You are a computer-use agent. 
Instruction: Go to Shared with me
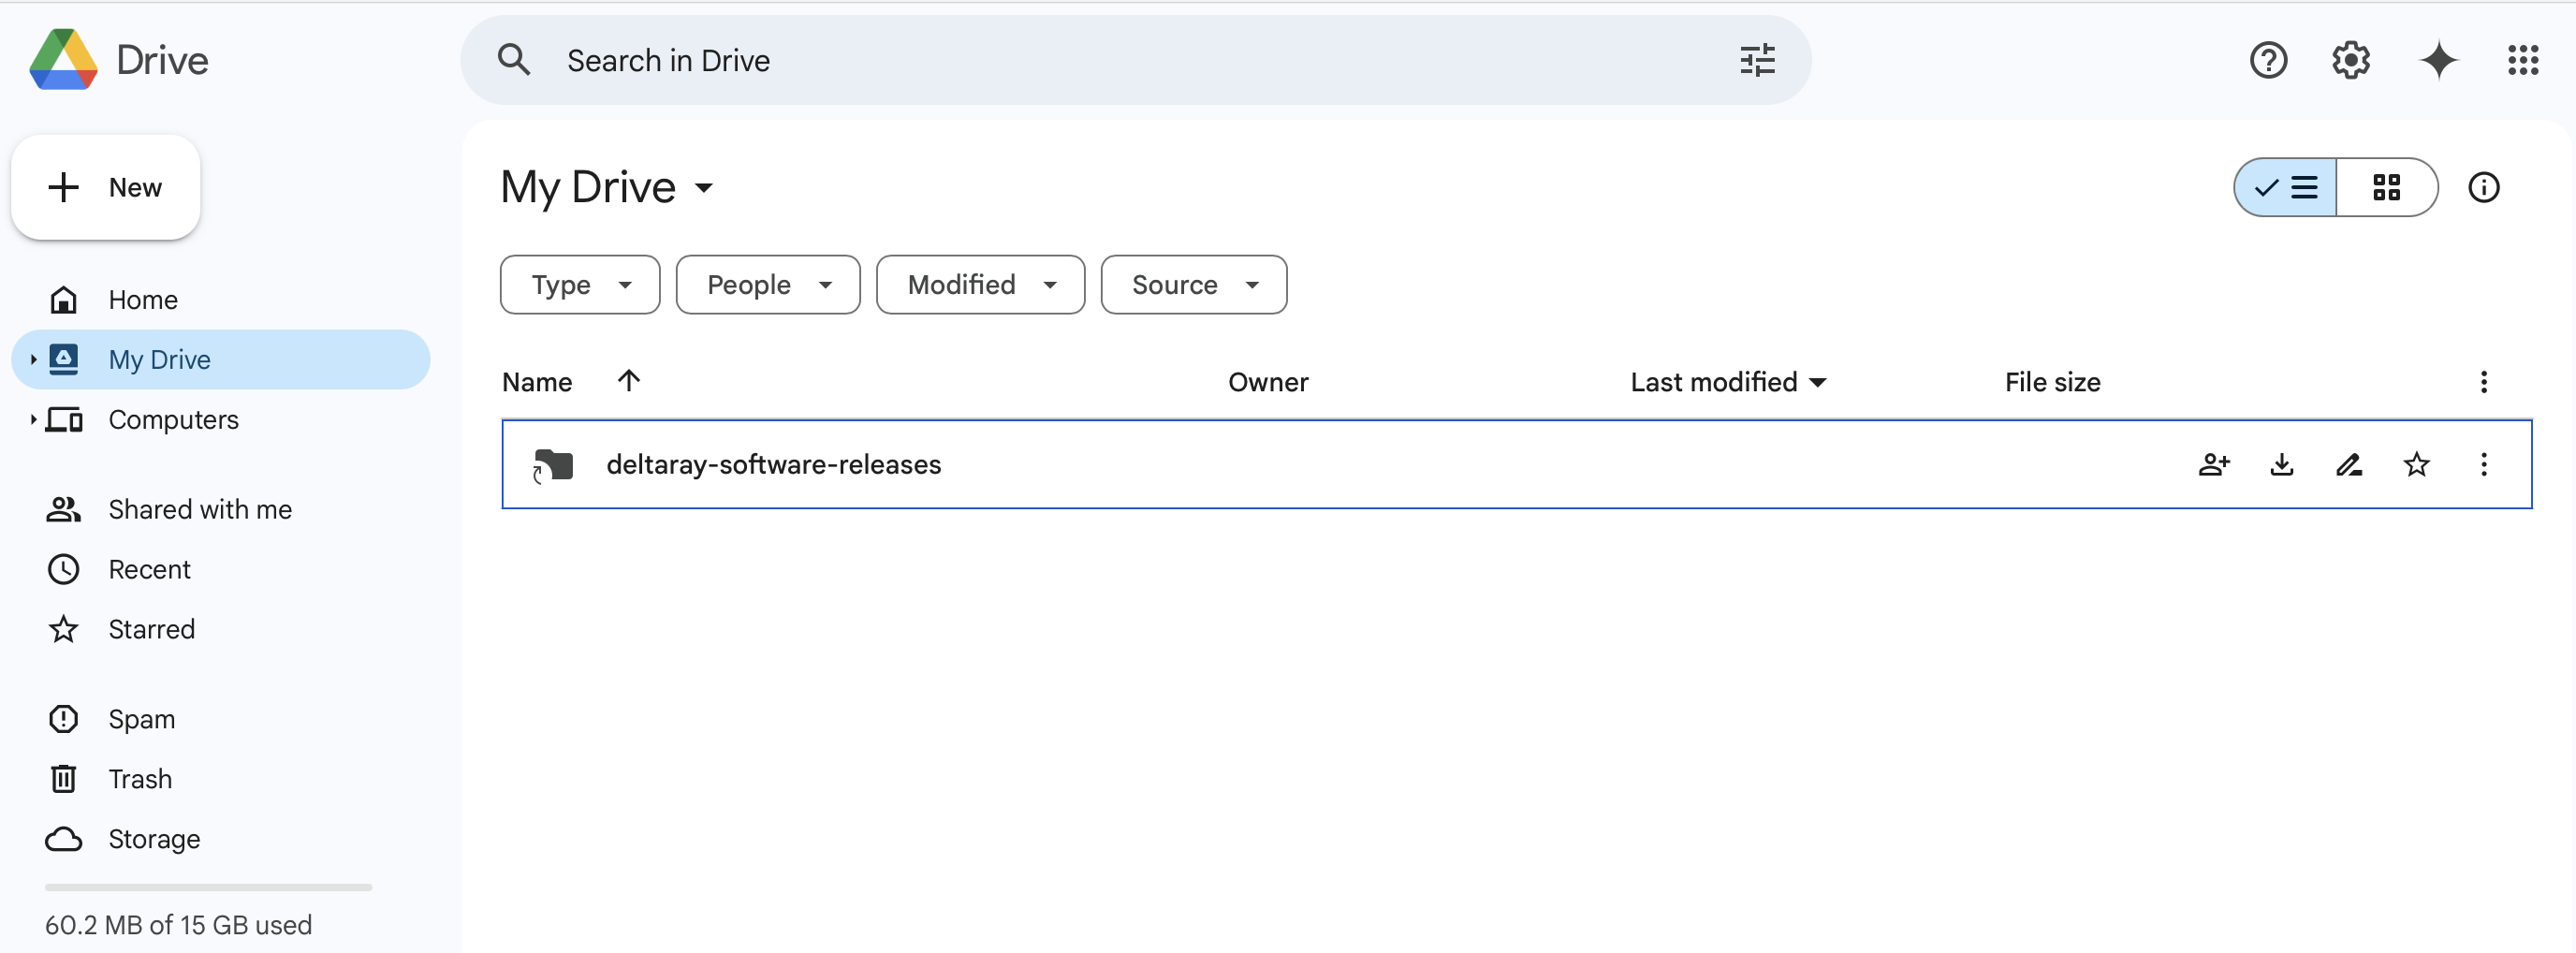point(199,509)
